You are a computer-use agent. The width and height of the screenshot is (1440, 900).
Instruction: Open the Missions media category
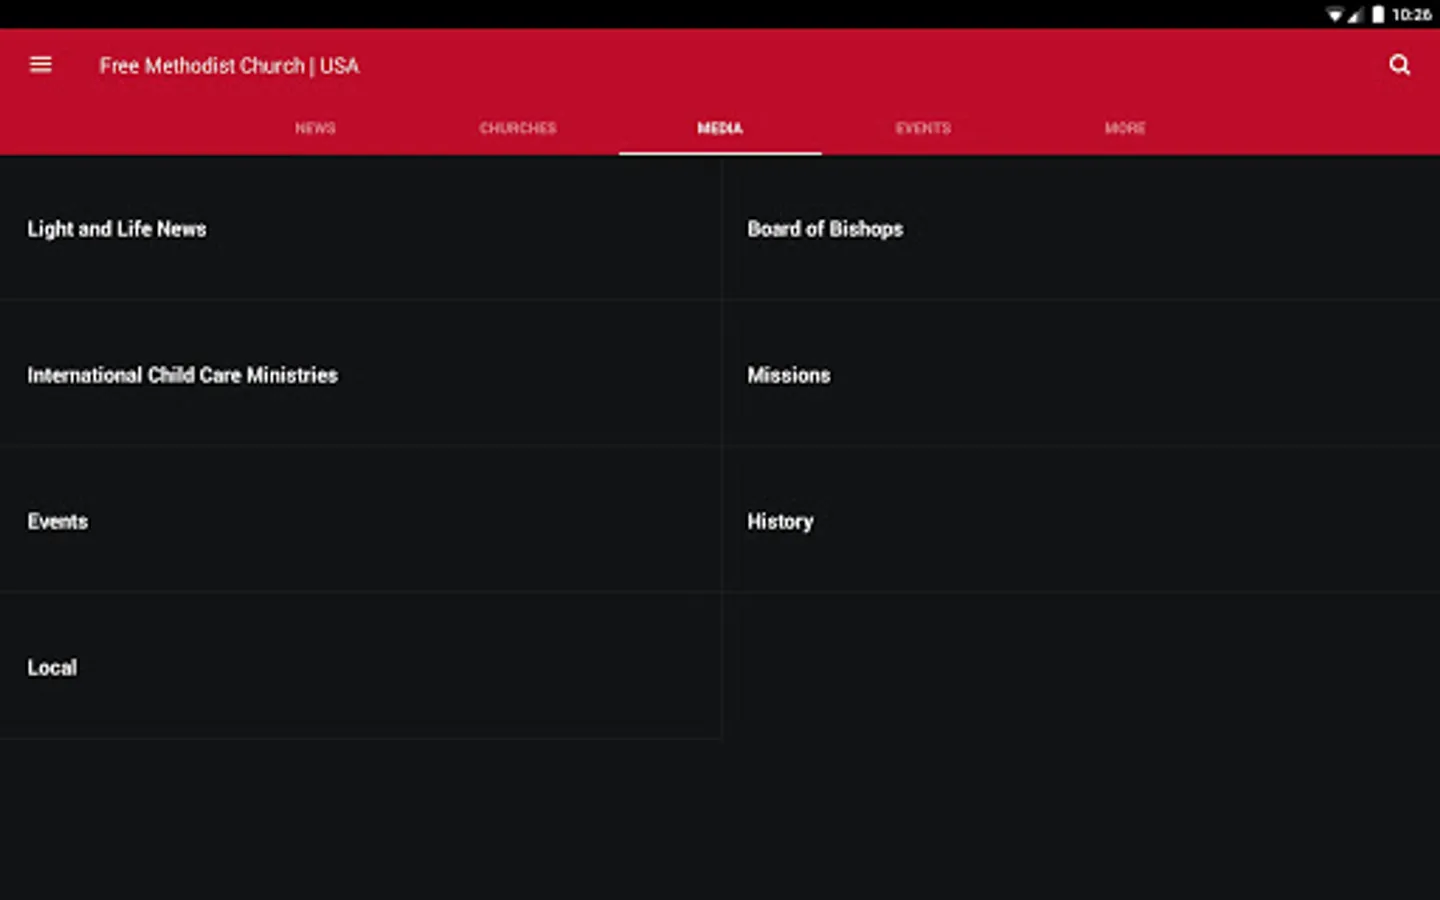[x=1081, y=374]
